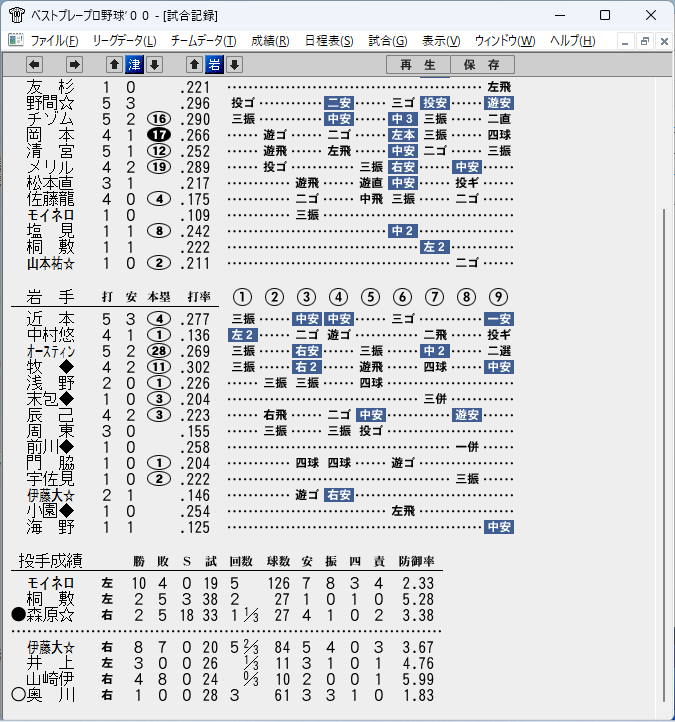Click the vertical scrollbar on the right

663,456
